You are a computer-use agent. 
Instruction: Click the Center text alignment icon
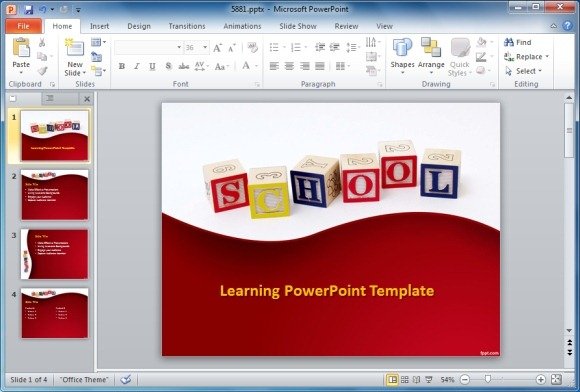289,66
